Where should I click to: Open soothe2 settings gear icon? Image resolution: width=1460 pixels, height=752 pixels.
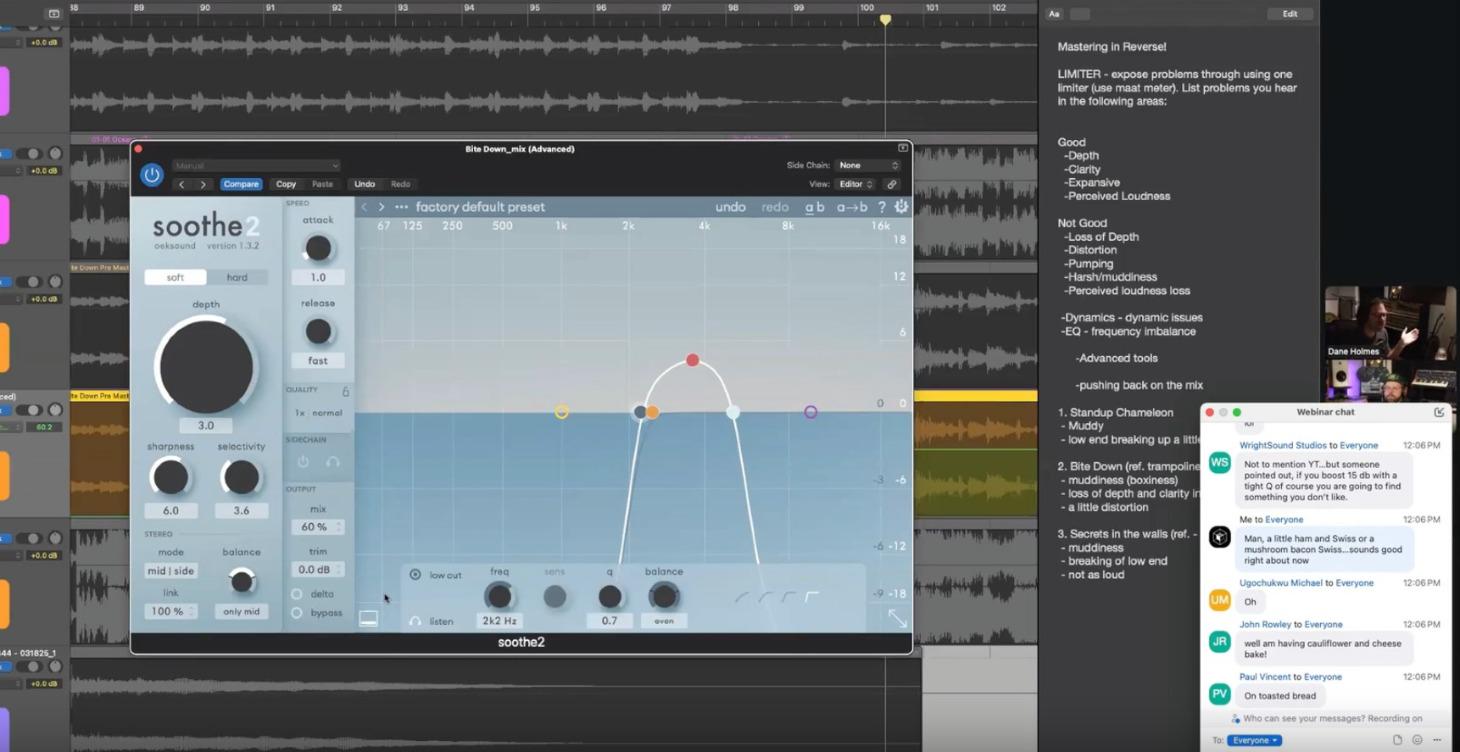pos(901,207)
